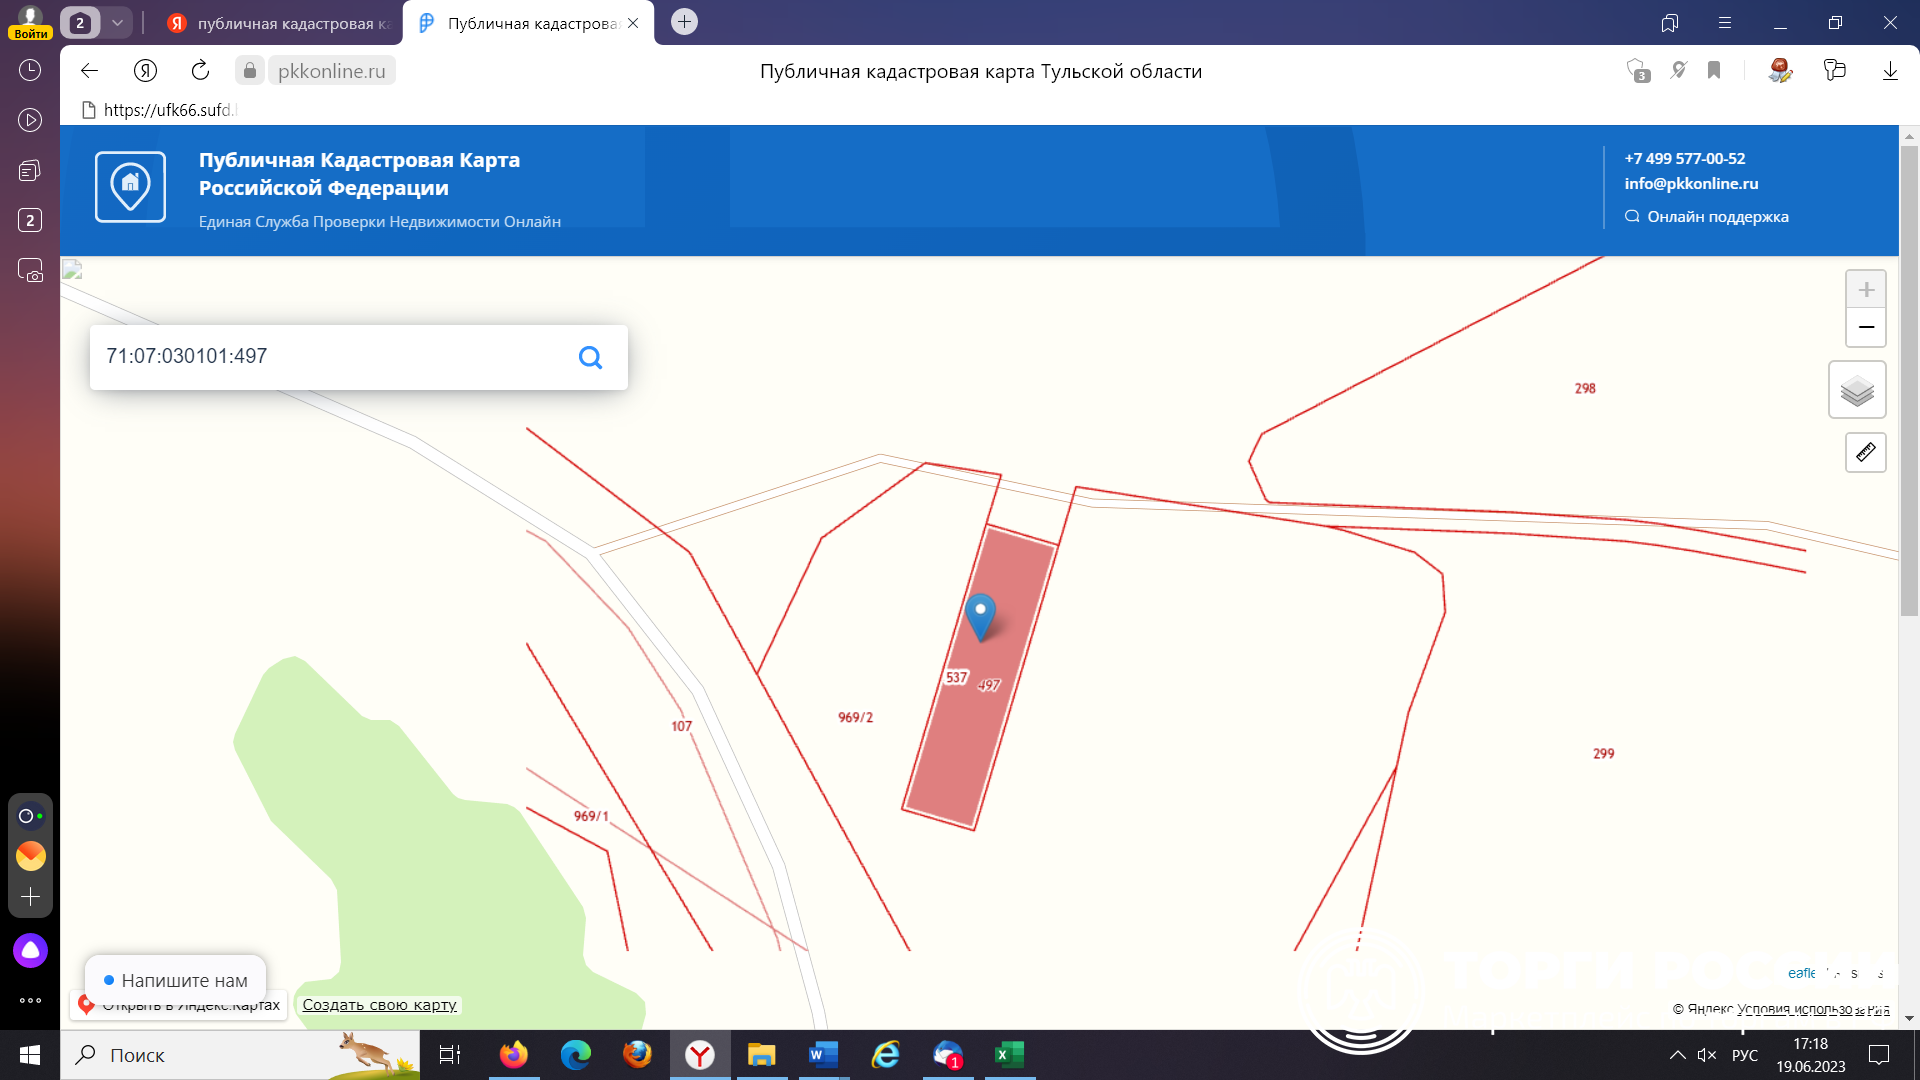Close the Публичная кадастровая карта tab

(633, 23)
